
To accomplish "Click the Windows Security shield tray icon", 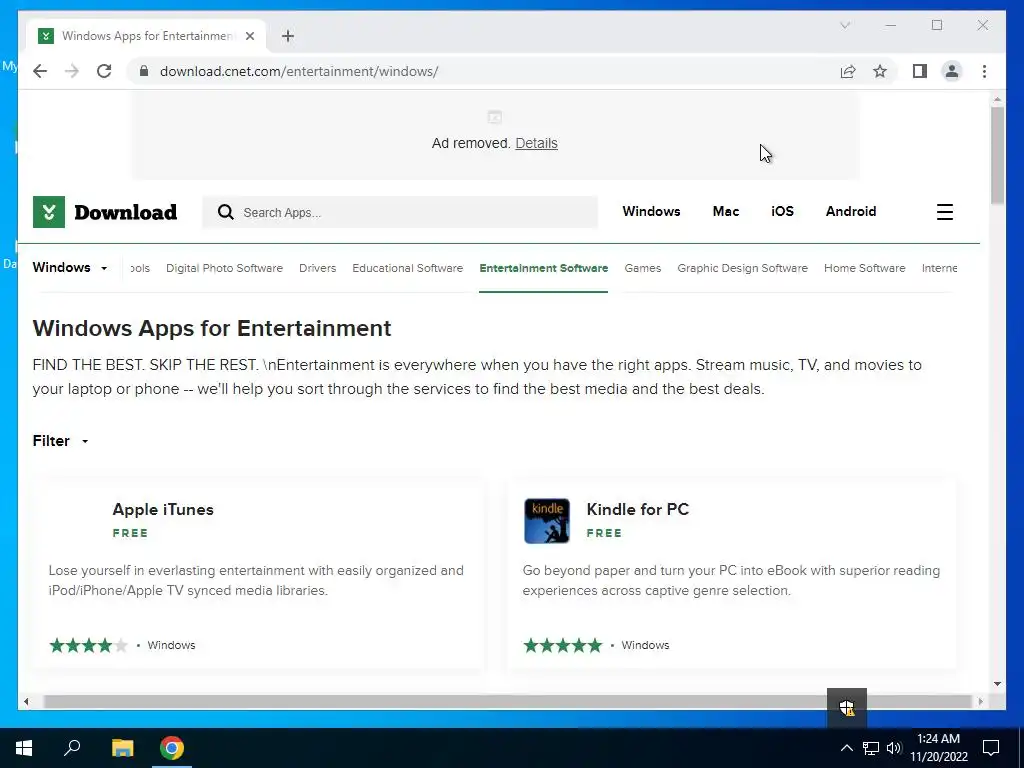I will point(847,707).
